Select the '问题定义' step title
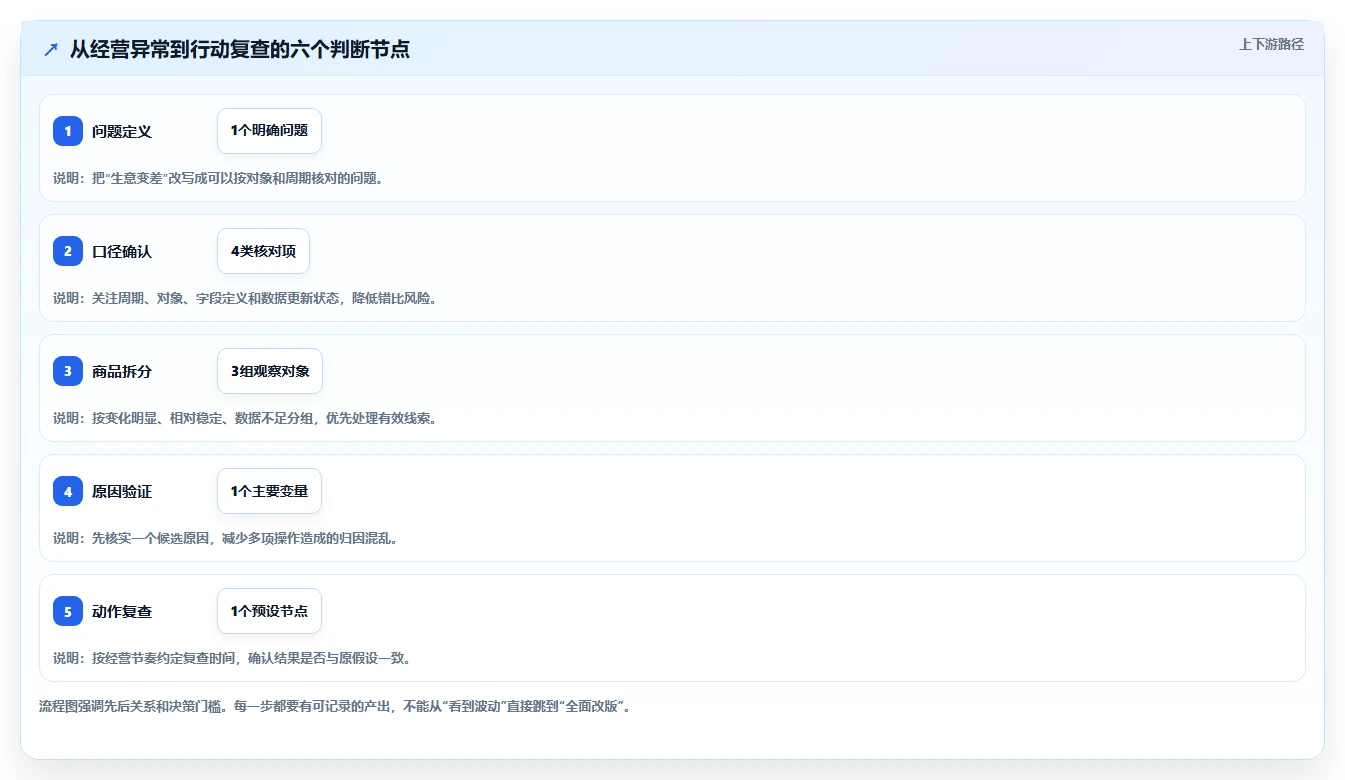Screen dimensions: 1345x780 (x=122, y=131)
